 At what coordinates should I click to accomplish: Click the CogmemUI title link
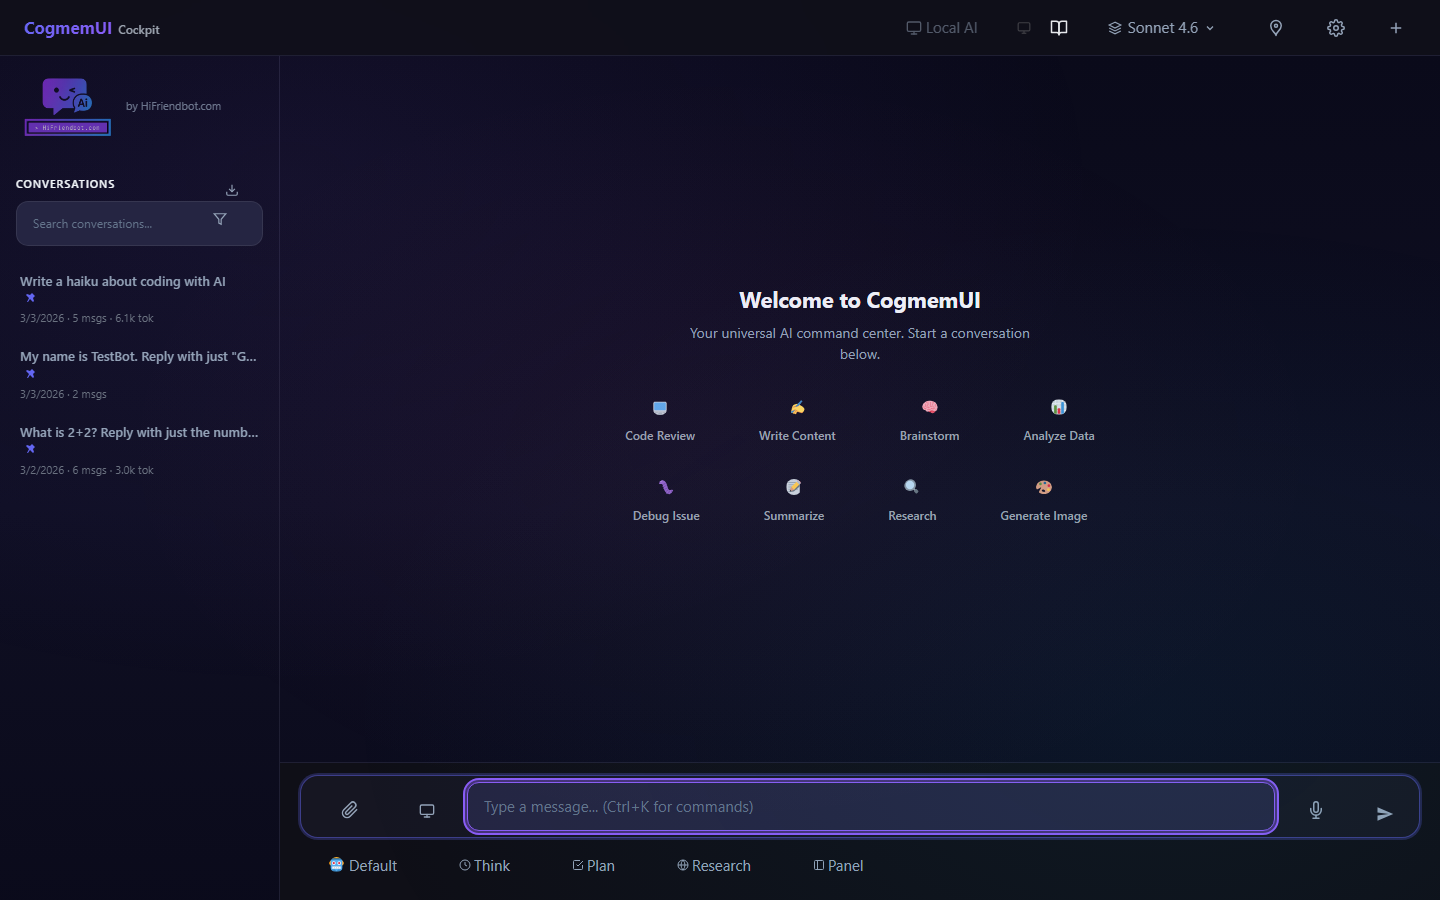point(68,28)
